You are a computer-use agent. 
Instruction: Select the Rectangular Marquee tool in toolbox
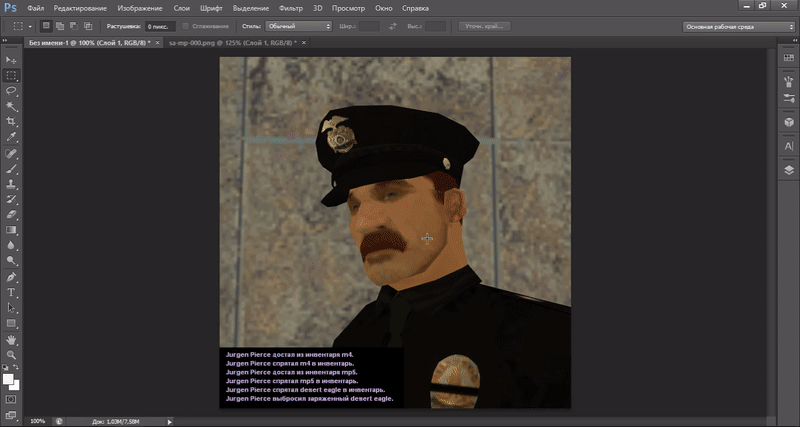pyautogui.click(x=11, y=76)
